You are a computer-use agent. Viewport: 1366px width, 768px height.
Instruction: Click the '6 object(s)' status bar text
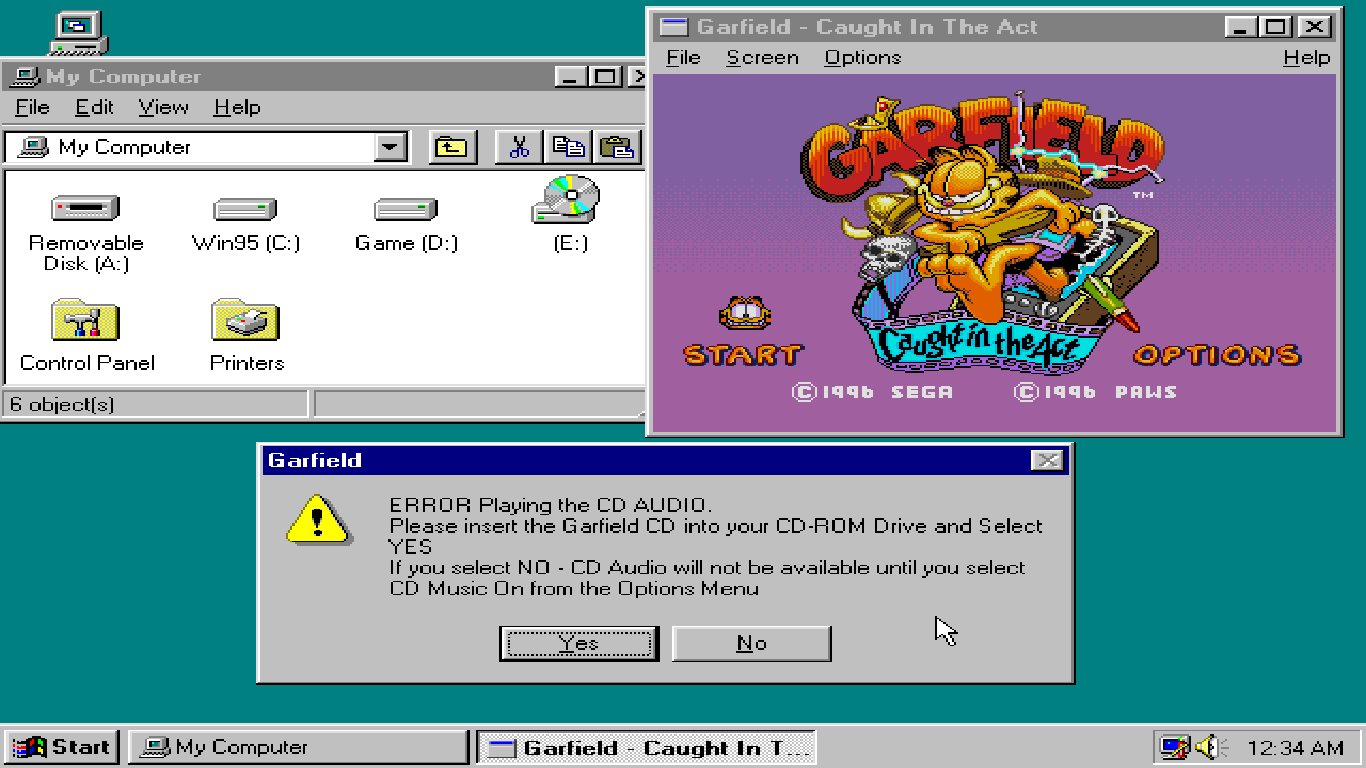click(61, 404)
